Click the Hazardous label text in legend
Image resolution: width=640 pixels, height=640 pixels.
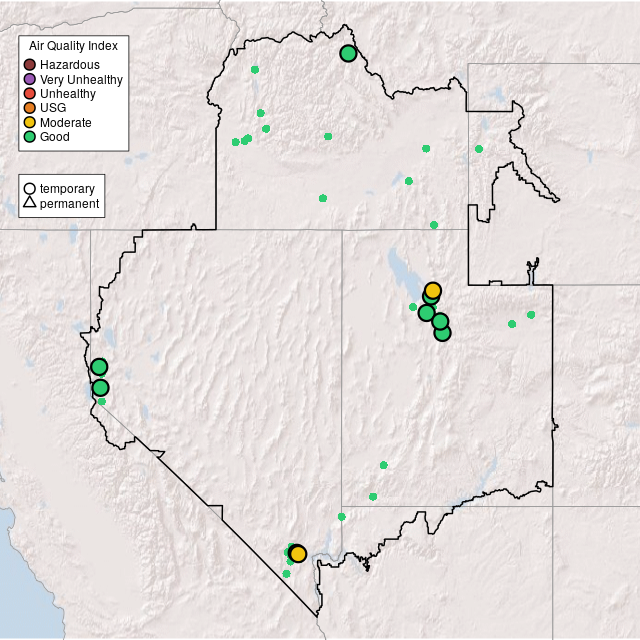point(70,65)
